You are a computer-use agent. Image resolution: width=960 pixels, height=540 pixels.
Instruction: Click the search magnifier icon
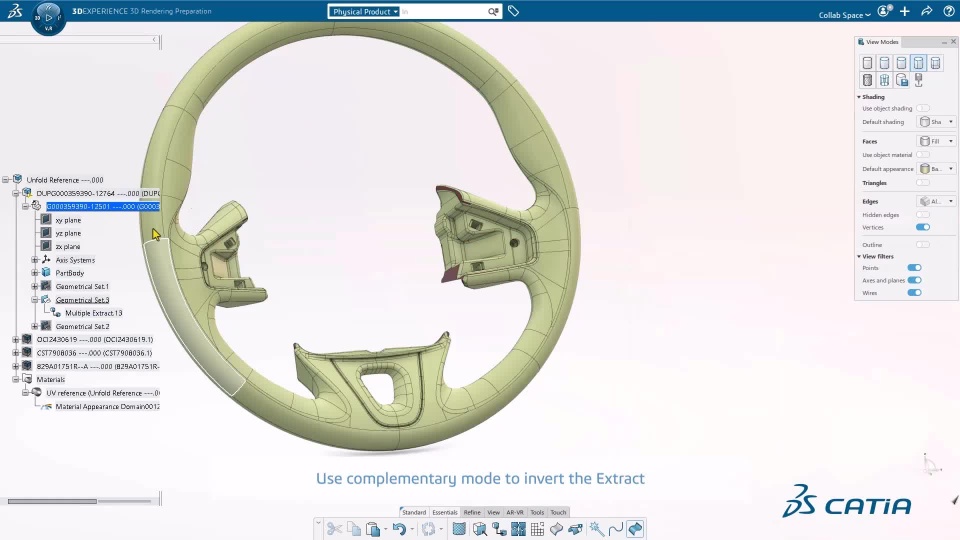click(x=493, y=12)
